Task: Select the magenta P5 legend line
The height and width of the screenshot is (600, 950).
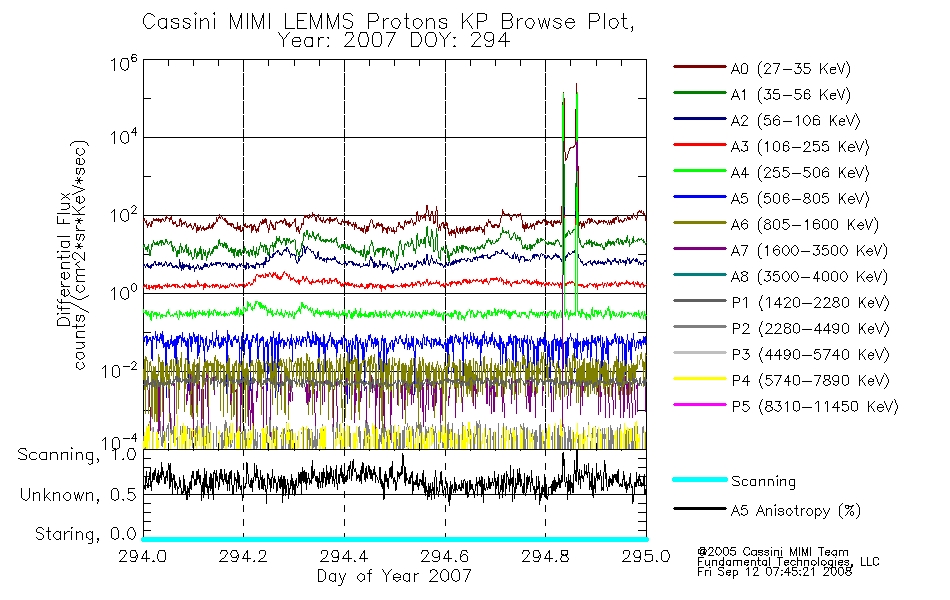Action: [700, 405]
